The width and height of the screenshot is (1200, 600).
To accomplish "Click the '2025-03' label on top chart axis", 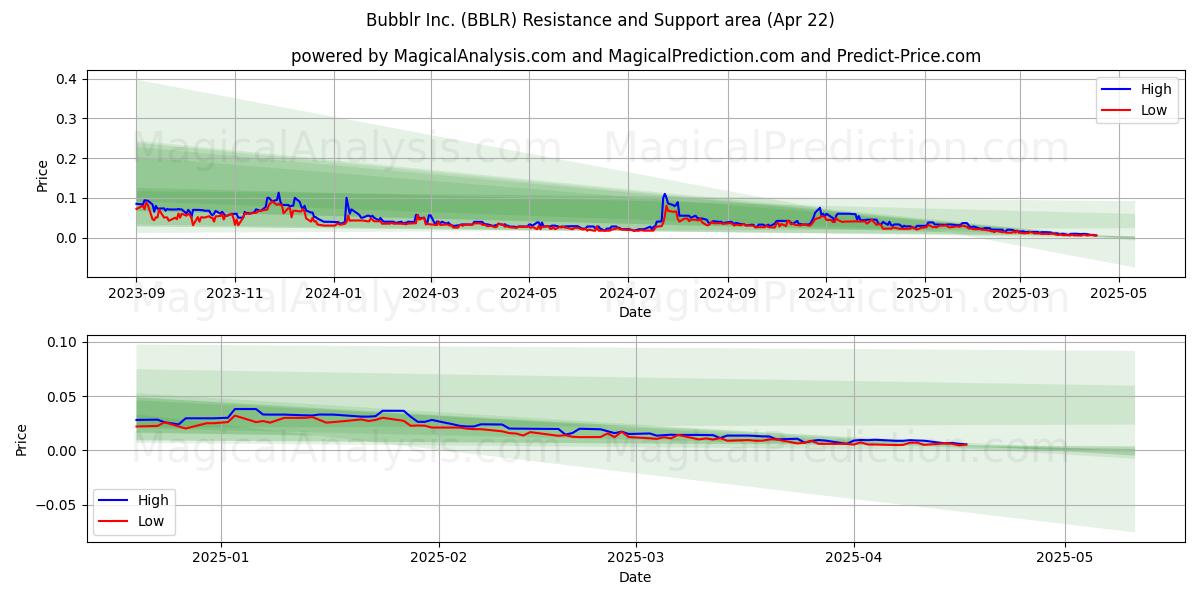I will (1020, 294).
